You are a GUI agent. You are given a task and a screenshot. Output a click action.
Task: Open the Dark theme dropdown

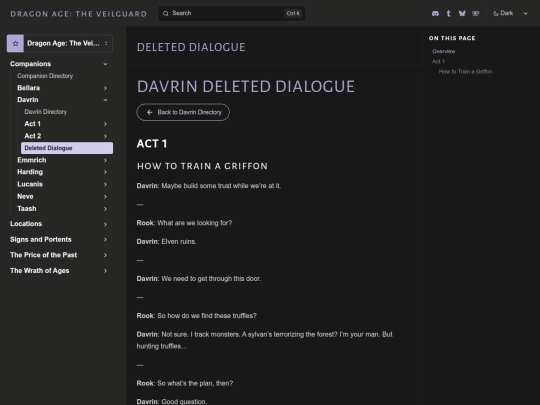510,13
